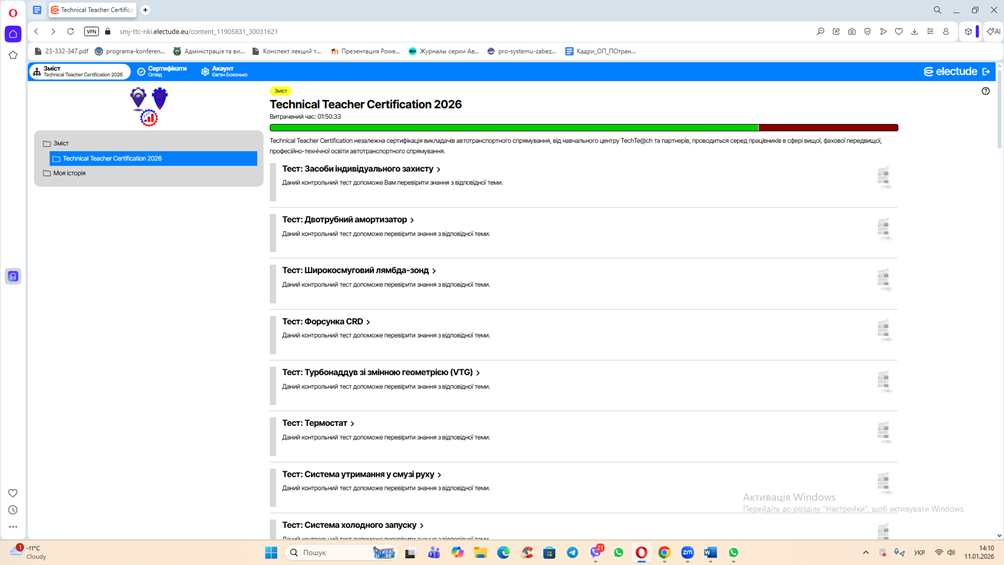The image size is (1004, 565).
Task: Open test Турбонаддув зі змінною геометрією (VTG)
Action: pyautogui.click(x=378, y=373)
